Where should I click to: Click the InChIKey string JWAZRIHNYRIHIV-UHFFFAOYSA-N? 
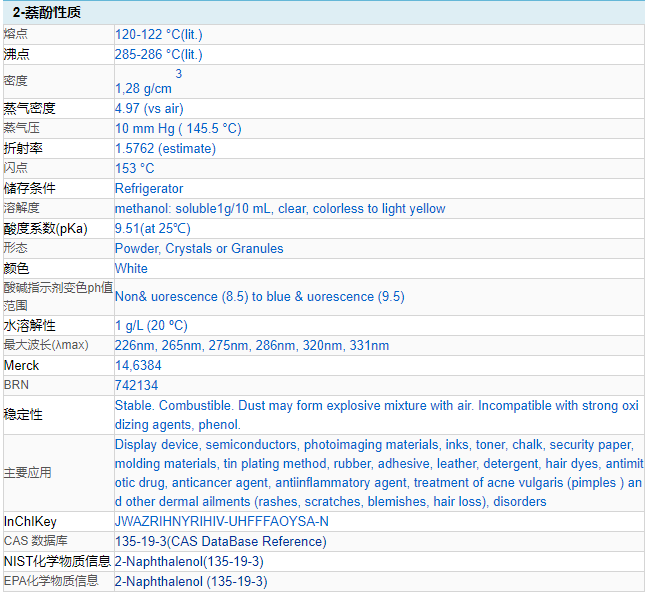pos(221,521)
